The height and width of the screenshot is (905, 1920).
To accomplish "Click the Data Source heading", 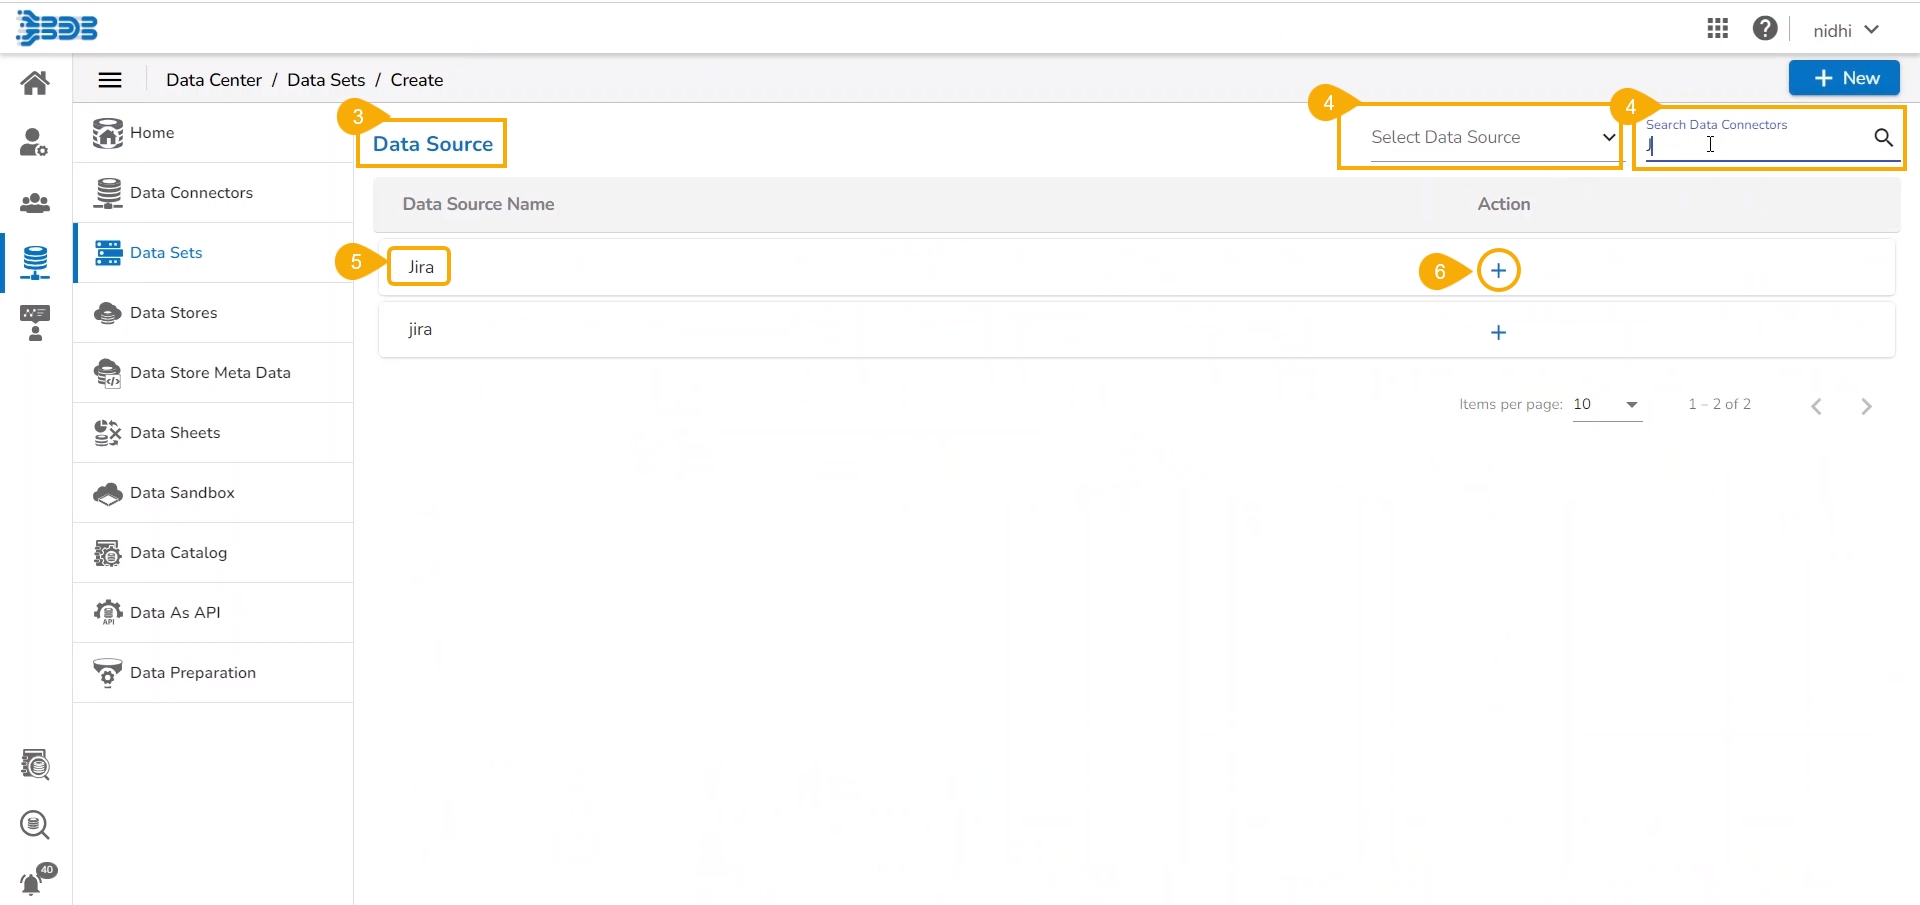I will [433, 144].
